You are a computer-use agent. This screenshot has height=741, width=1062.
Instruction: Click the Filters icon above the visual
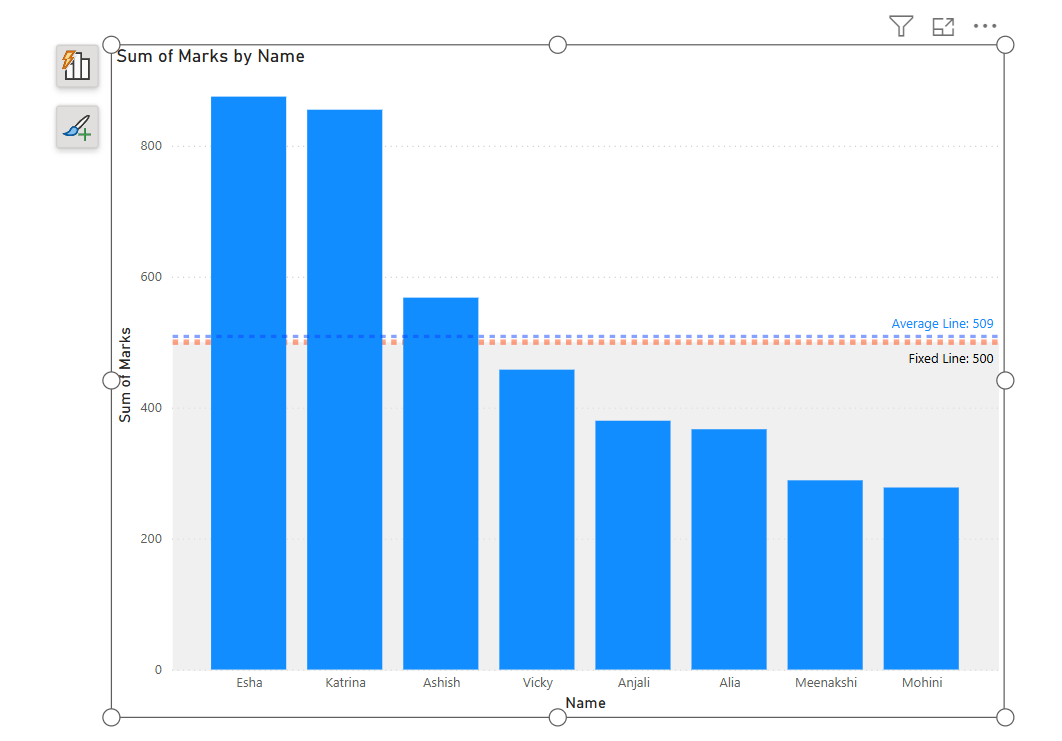click(x=900, y=26)
